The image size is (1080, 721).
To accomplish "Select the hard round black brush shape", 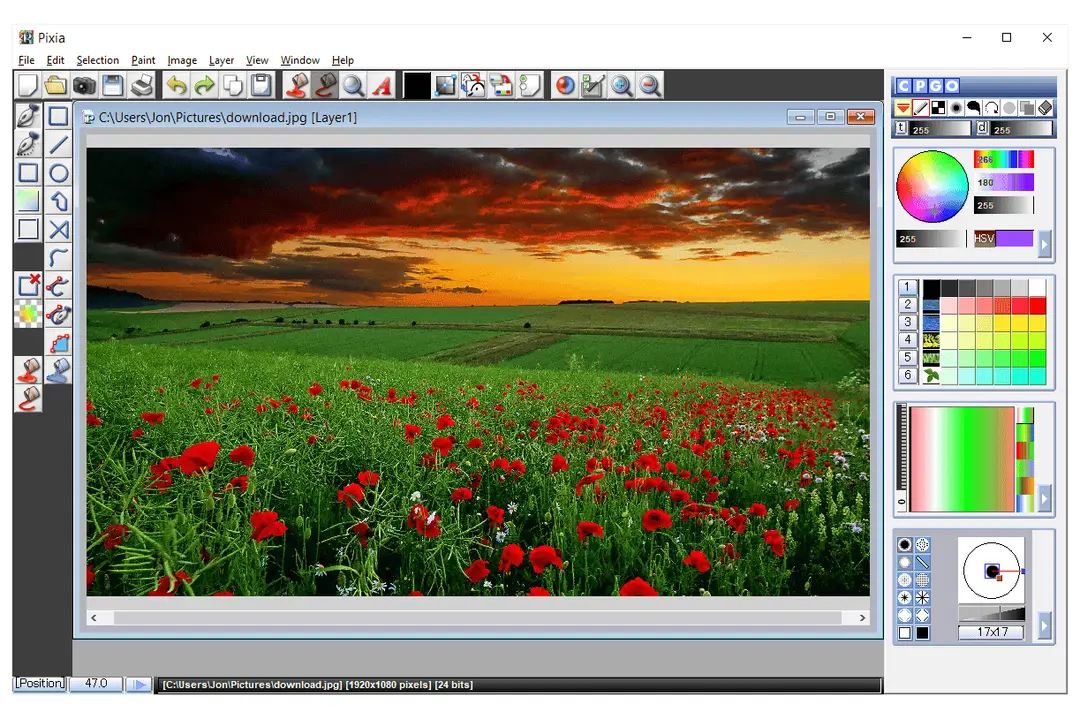I will click(904, 545).
